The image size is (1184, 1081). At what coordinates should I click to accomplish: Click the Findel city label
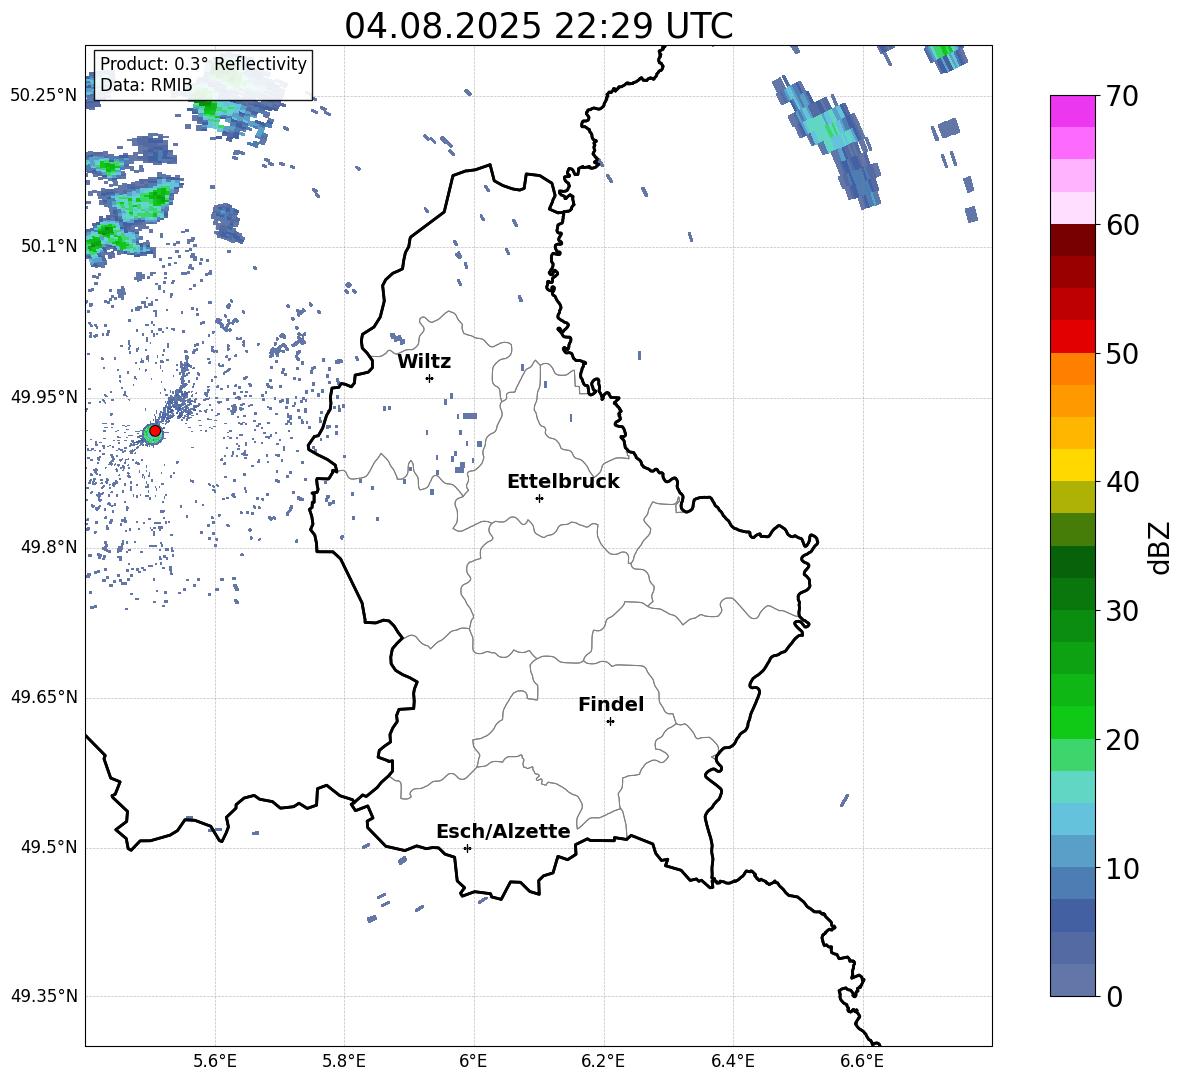611,704
